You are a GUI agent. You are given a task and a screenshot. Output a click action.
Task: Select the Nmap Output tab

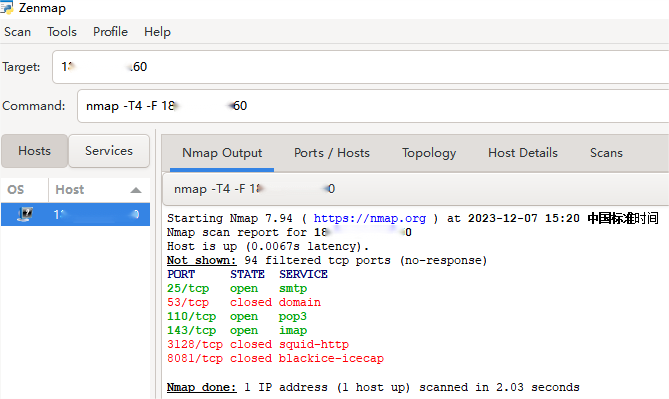click(222, 153)
